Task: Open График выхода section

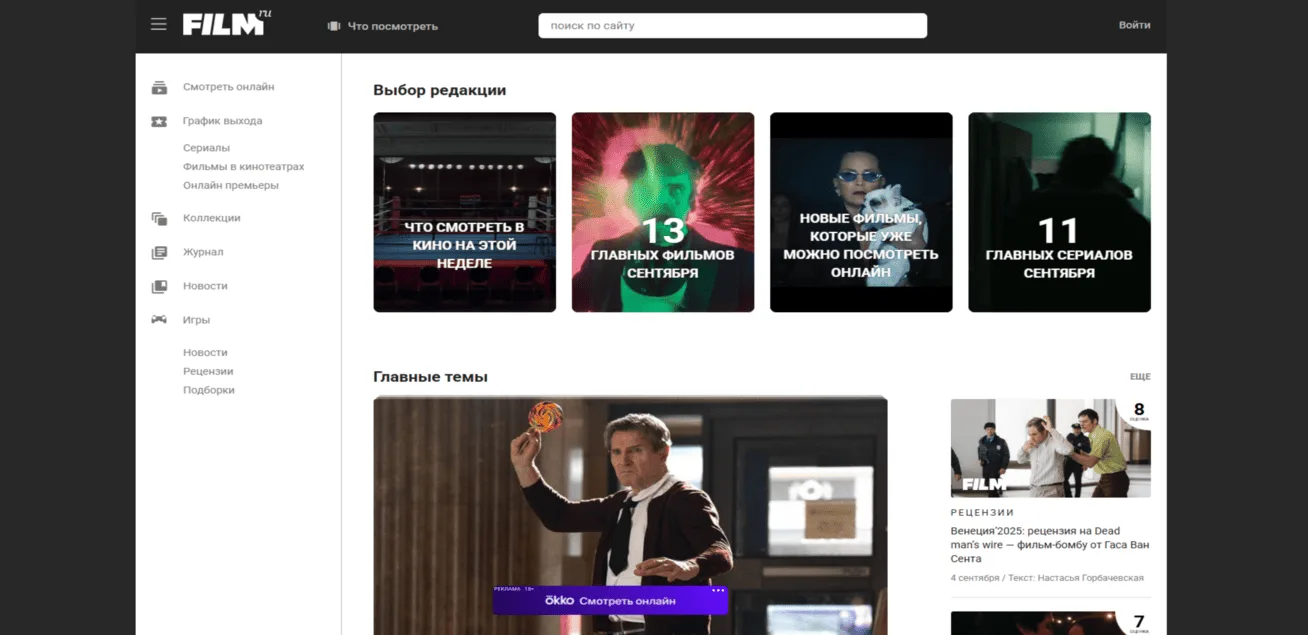Action: (222, 121)
